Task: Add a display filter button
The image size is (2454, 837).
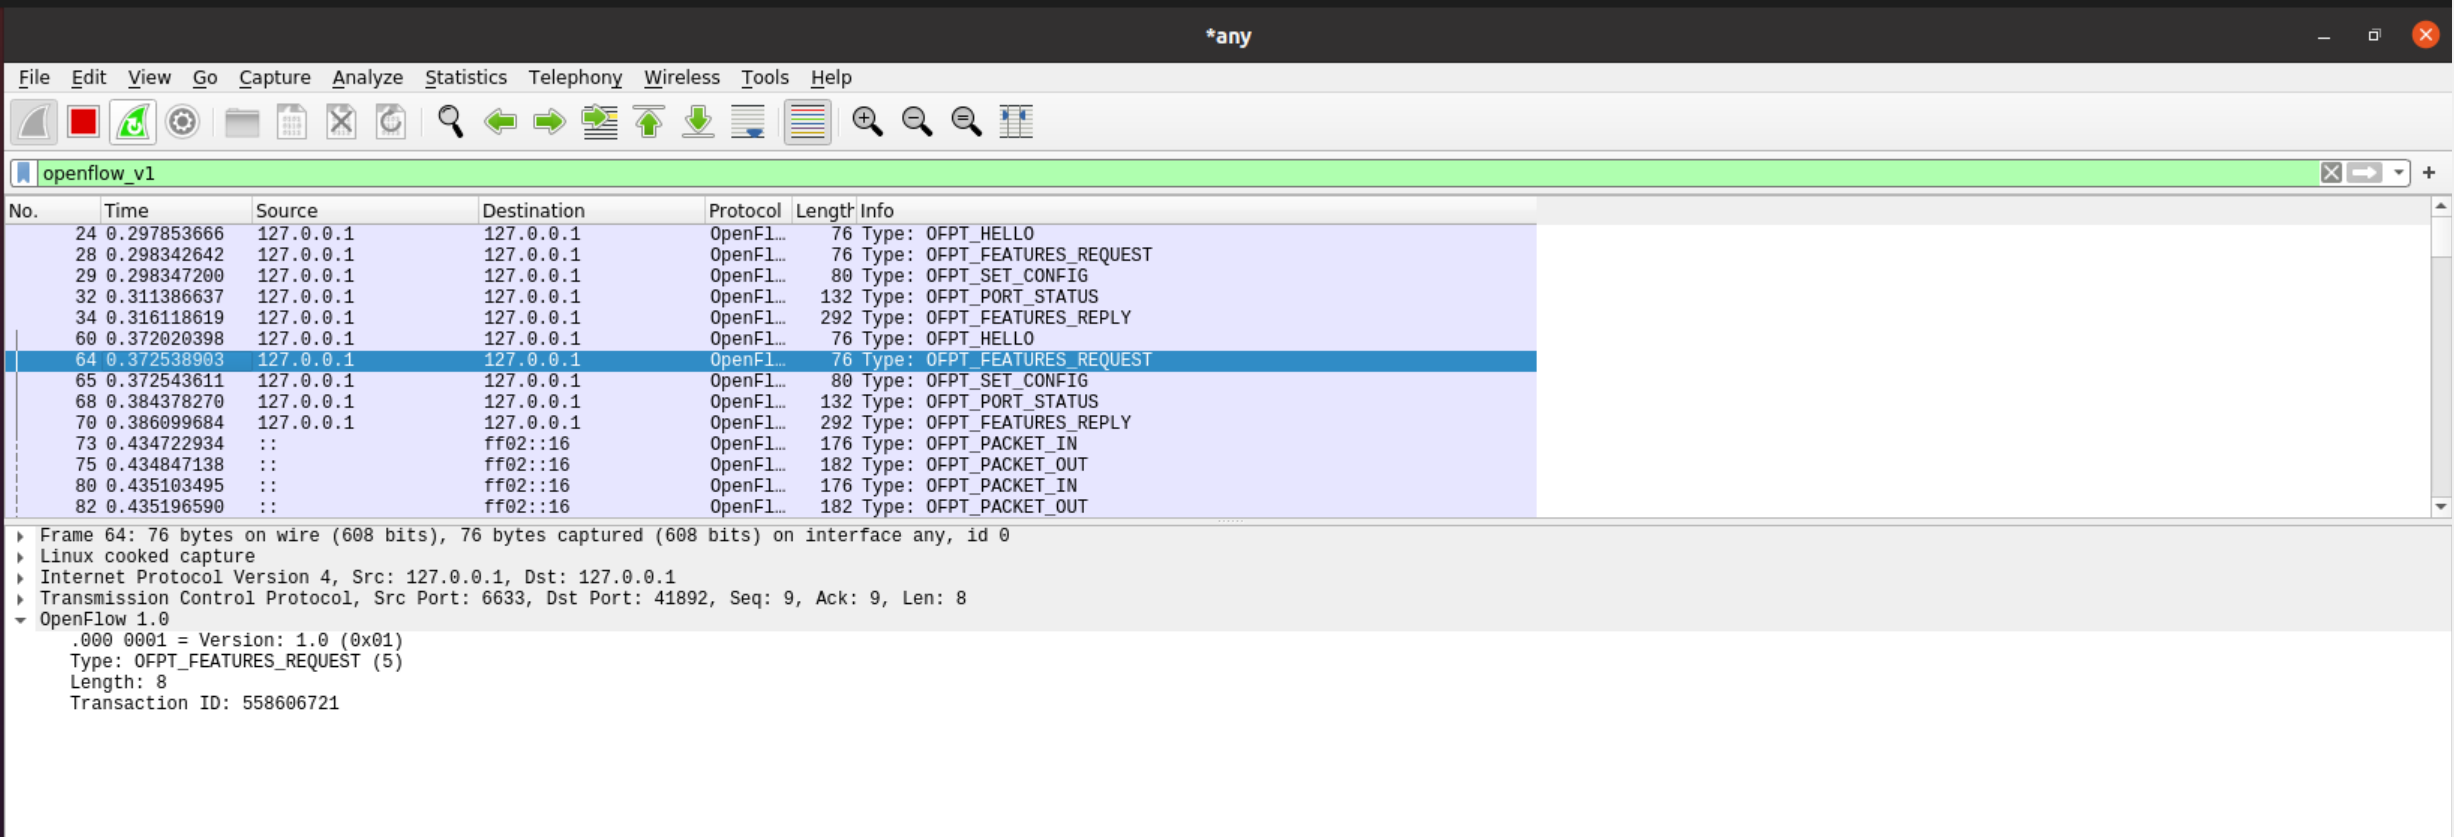Action: point(2429,173)
